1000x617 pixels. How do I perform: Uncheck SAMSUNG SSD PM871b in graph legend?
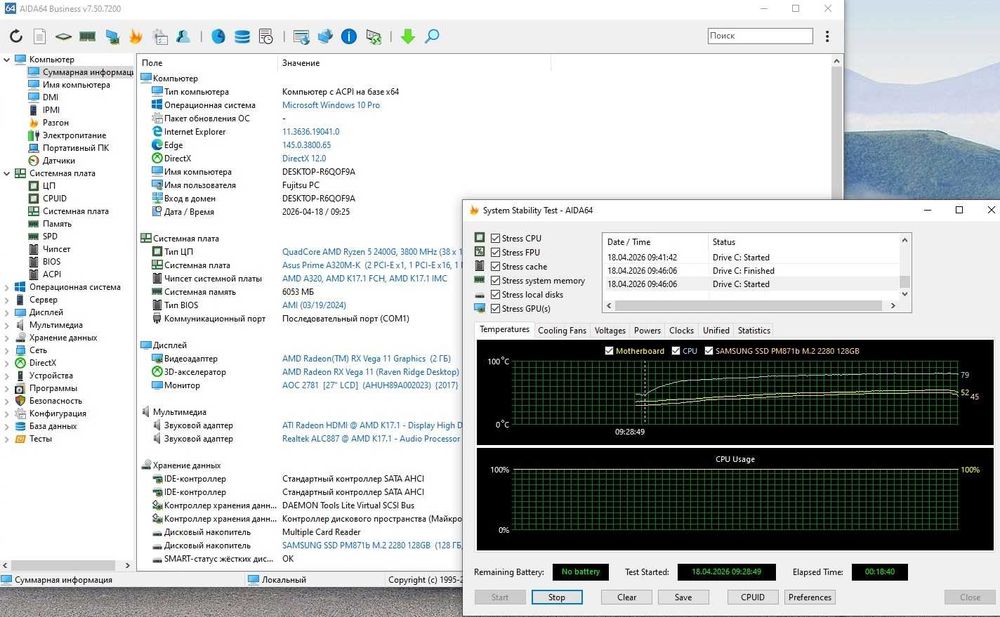pos(709,351)
